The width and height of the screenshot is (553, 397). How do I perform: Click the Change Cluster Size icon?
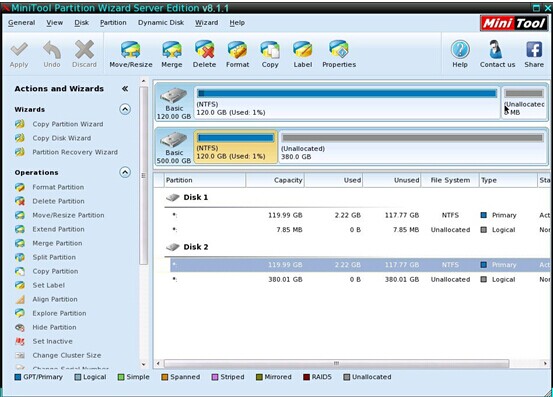(20, 355)
